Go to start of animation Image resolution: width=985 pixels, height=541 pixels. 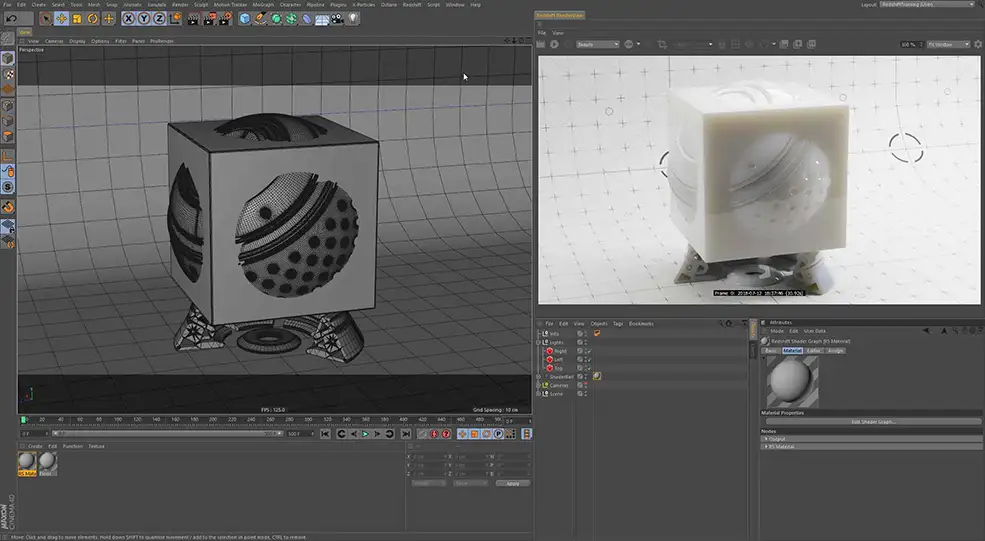[x=325, y=434]
